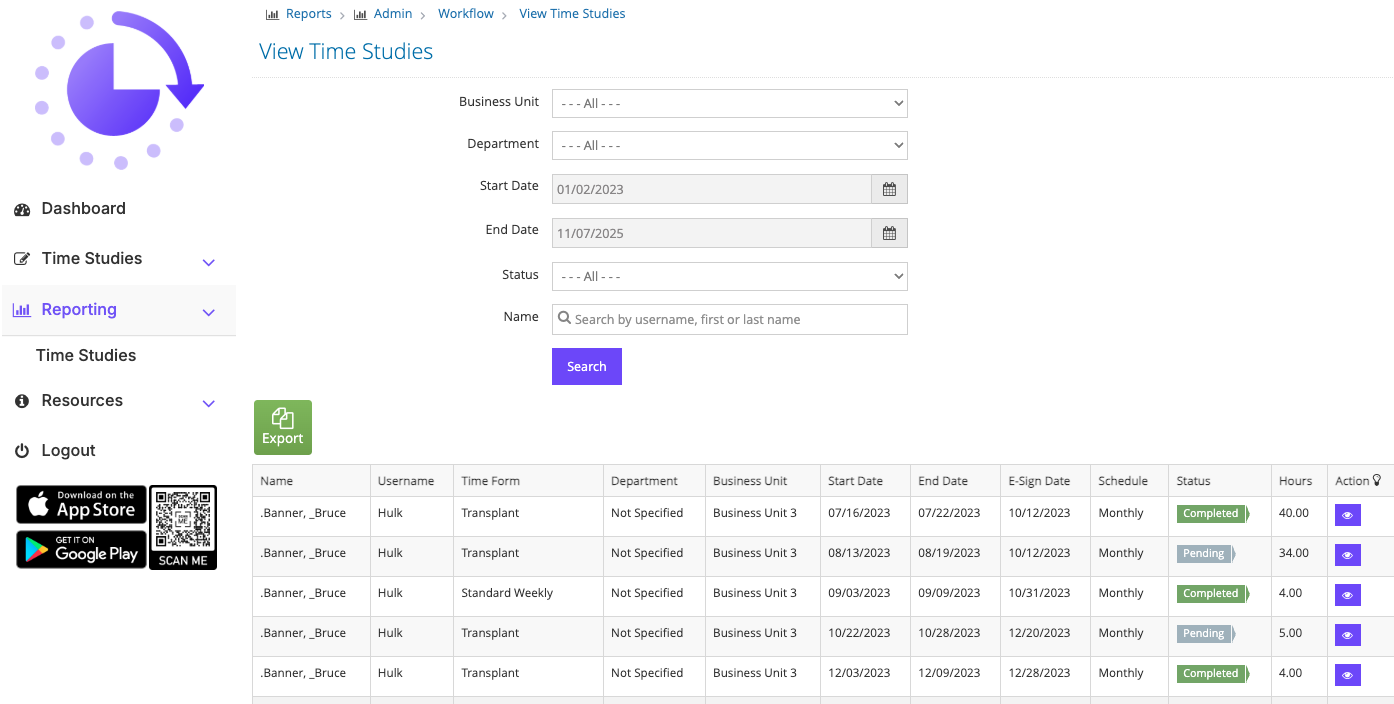Click the lightbulb hint next to Action
The width and height of the screenshot is (1394, 704).
[x=1377, y=481]
